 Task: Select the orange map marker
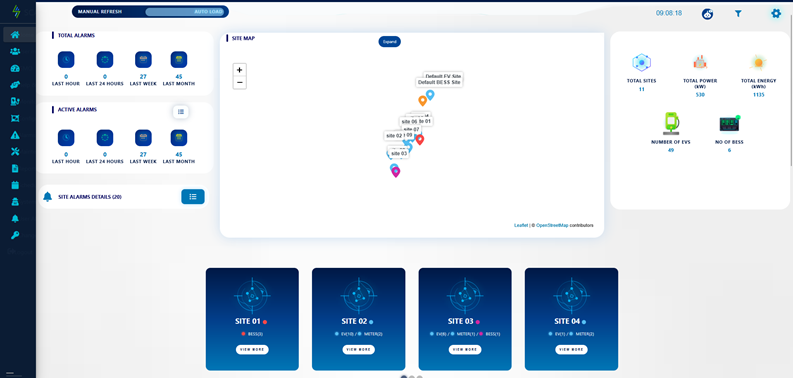[x=422, y=101]
